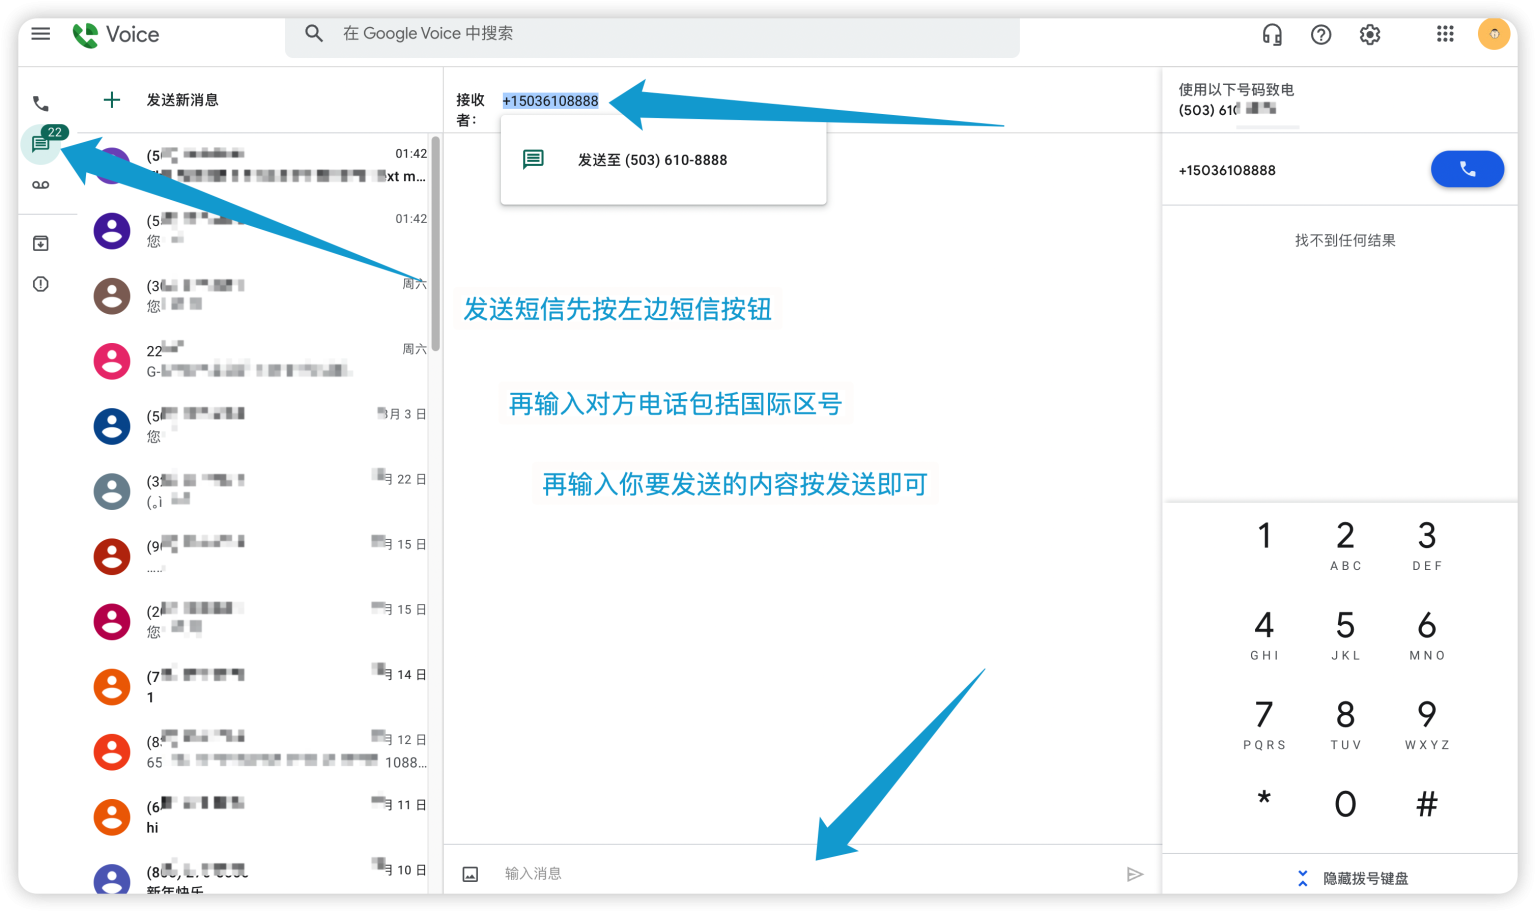Open Messages tab with 22 badge
The height and width of the screenshot is (912, 1536).
point(41,143)
